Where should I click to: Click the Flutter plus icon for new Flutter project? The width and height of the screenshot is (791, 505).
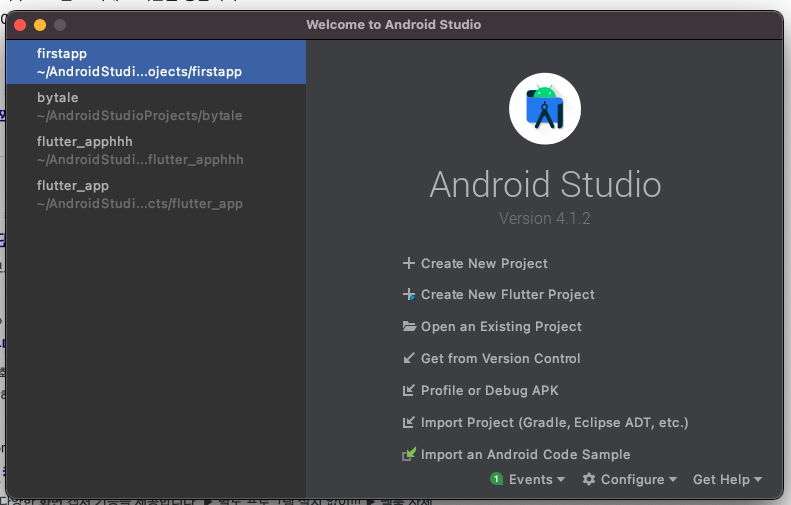coord(409,295)
